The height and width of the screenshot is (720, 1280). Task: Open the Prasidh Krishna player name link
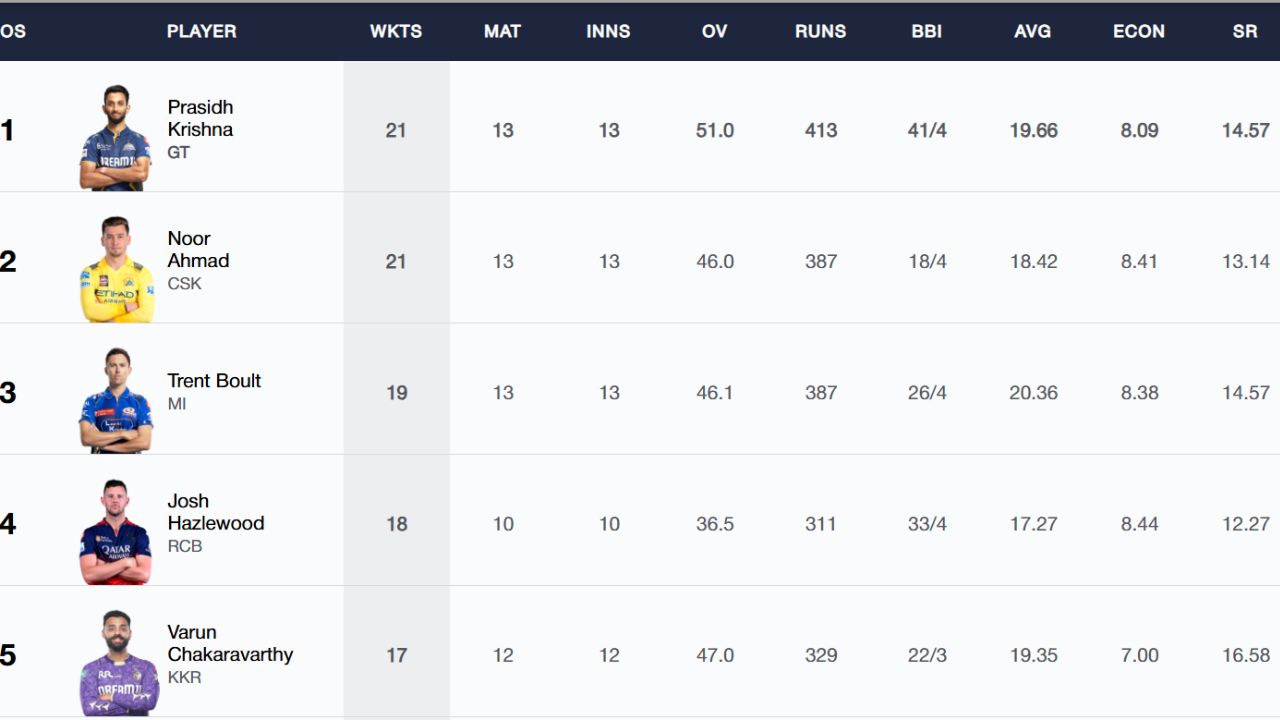point(200,118)
